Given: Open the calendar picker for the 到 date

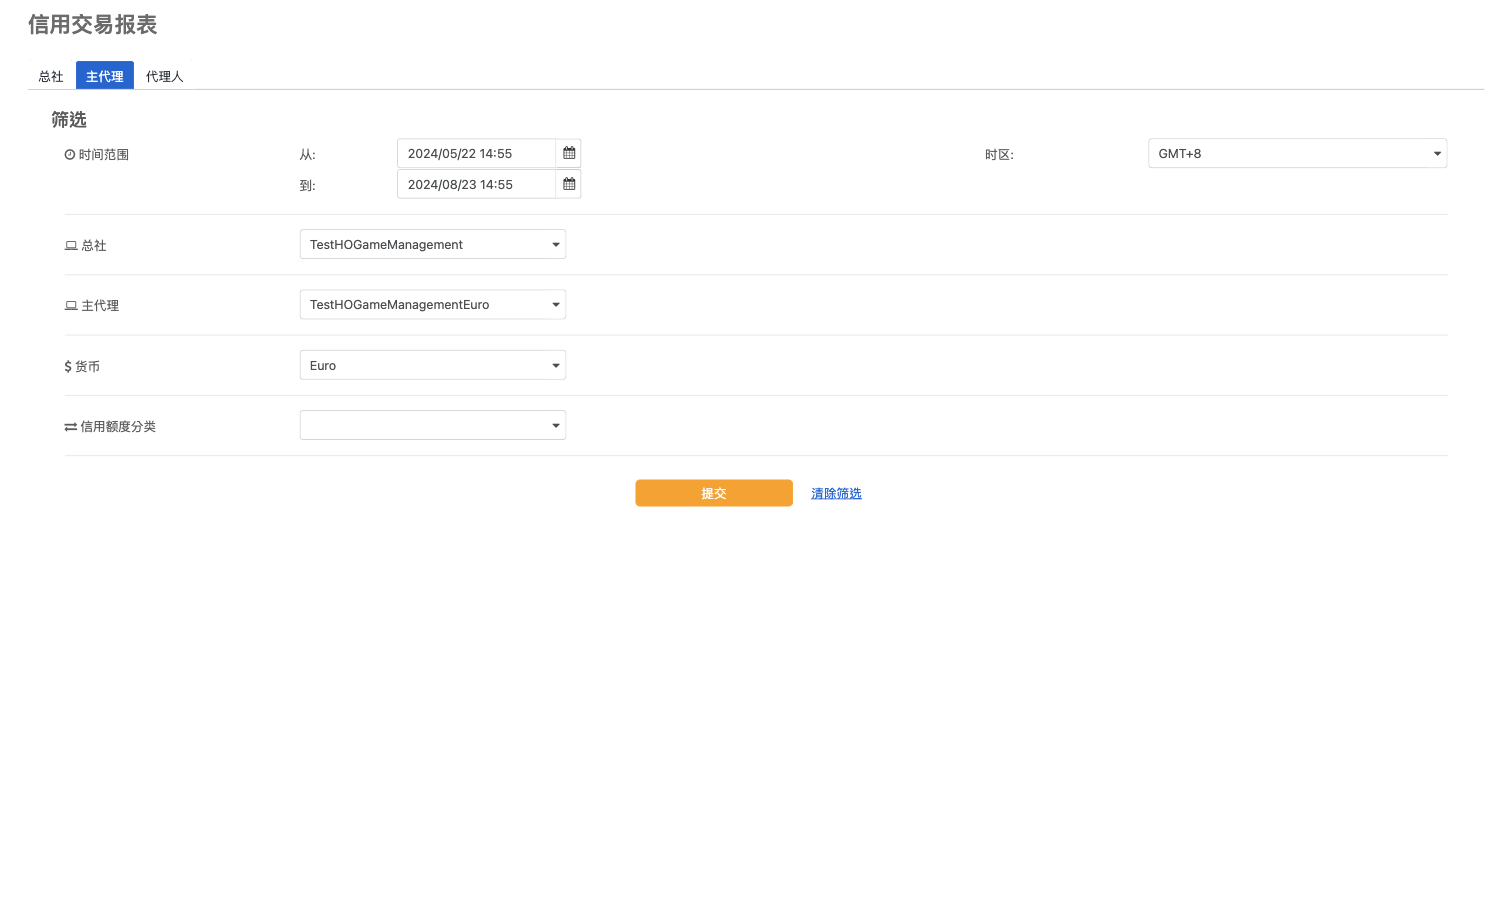Looking at the screenshot, I should tap(569, 184).
